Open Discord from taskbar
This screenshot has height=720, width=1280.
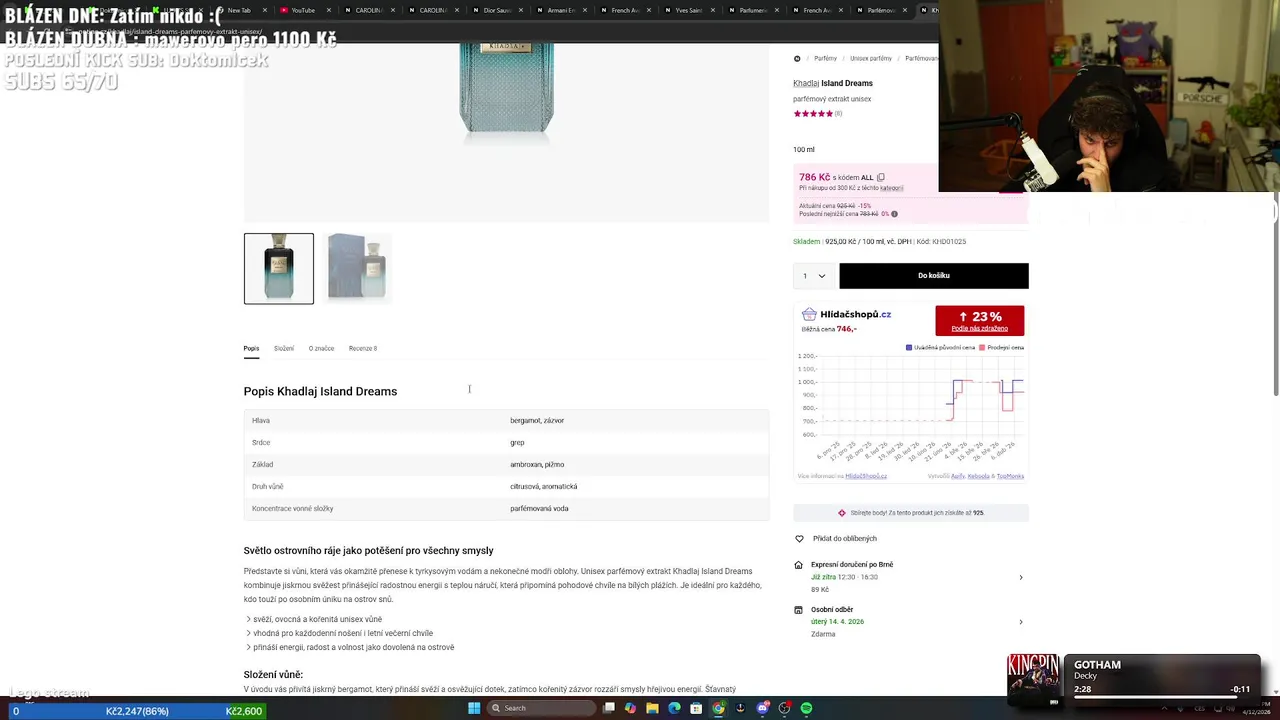(762, 708)
